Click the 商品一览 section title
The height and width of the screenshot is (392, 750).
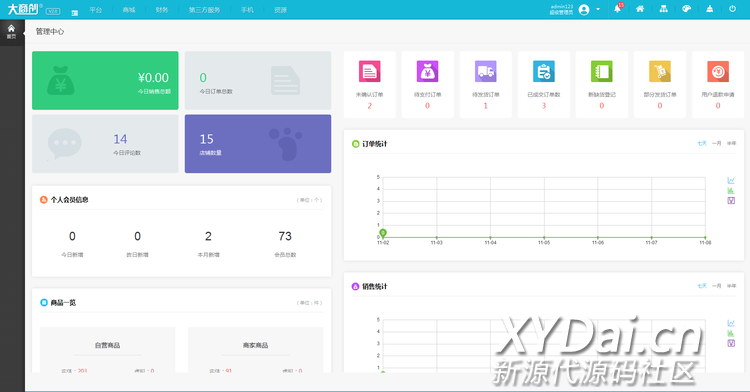(63, 303)
